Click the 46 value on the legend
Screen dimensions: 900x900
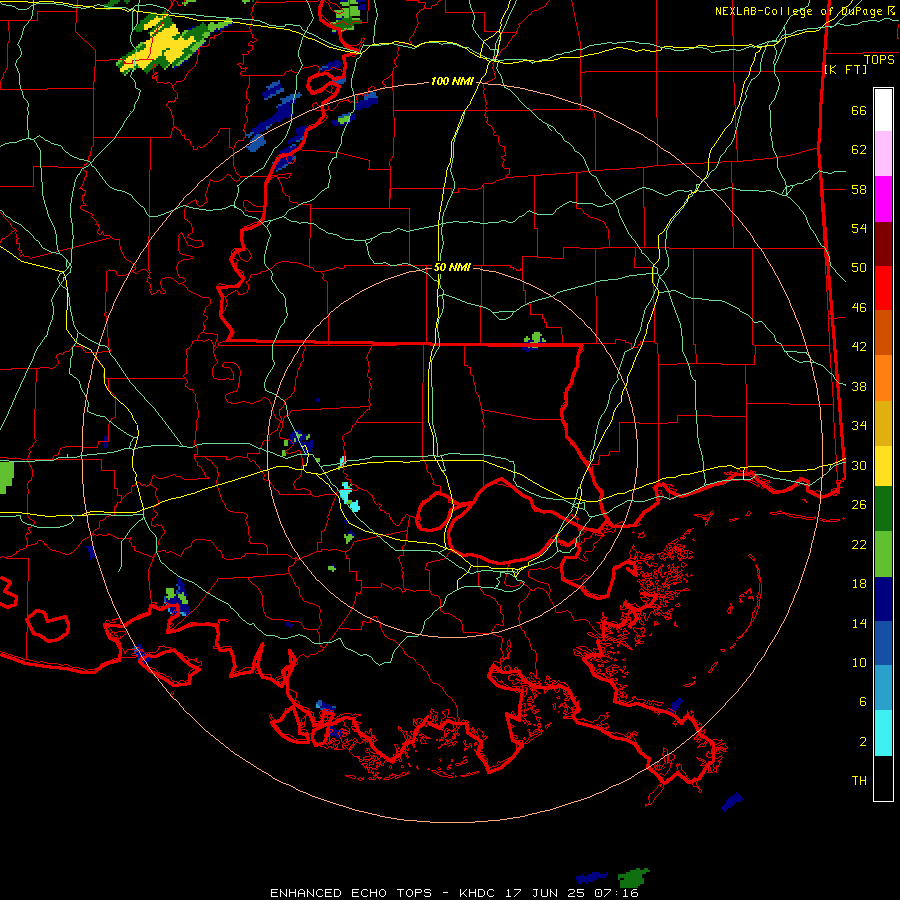(x=859, y=308)
